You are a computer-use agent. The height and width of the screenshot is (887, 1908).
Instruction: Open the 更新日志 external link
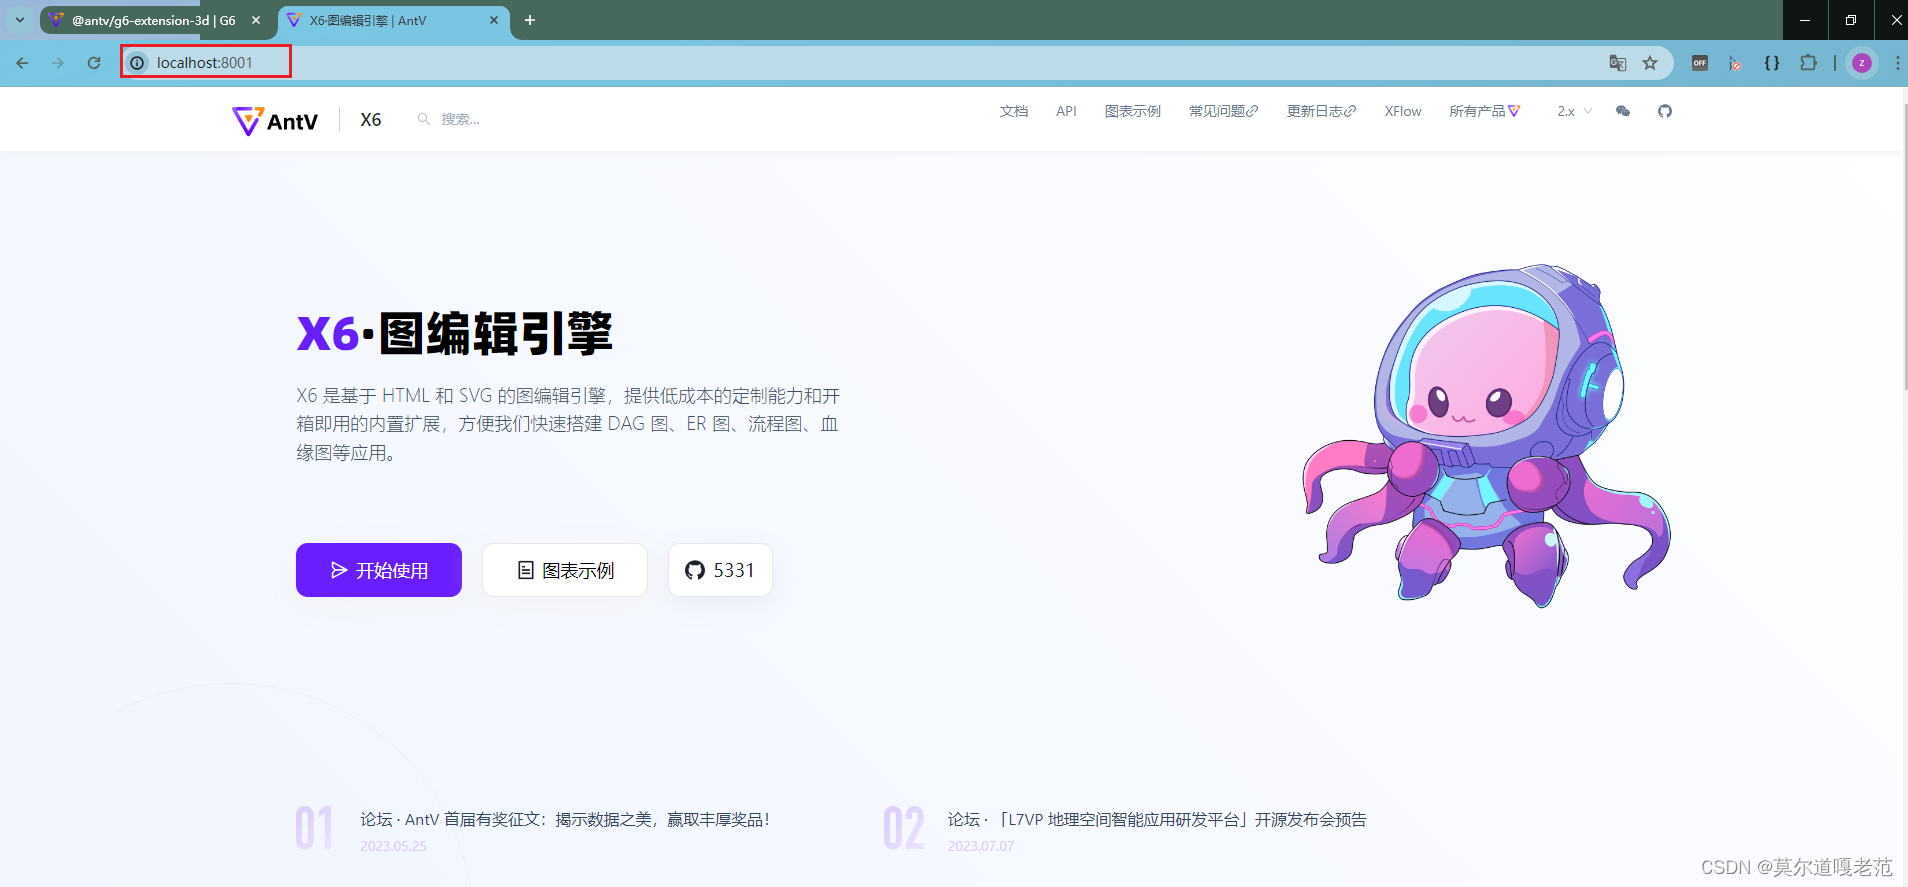click(1321, 111)
